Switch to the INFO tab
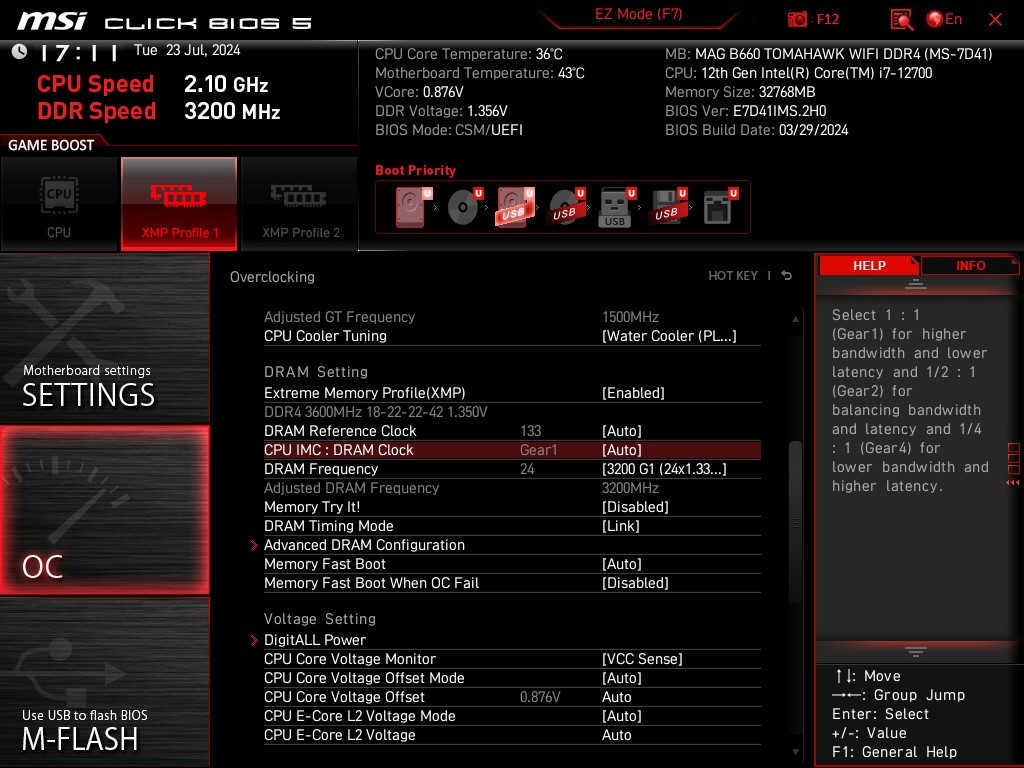 [970, 266]
